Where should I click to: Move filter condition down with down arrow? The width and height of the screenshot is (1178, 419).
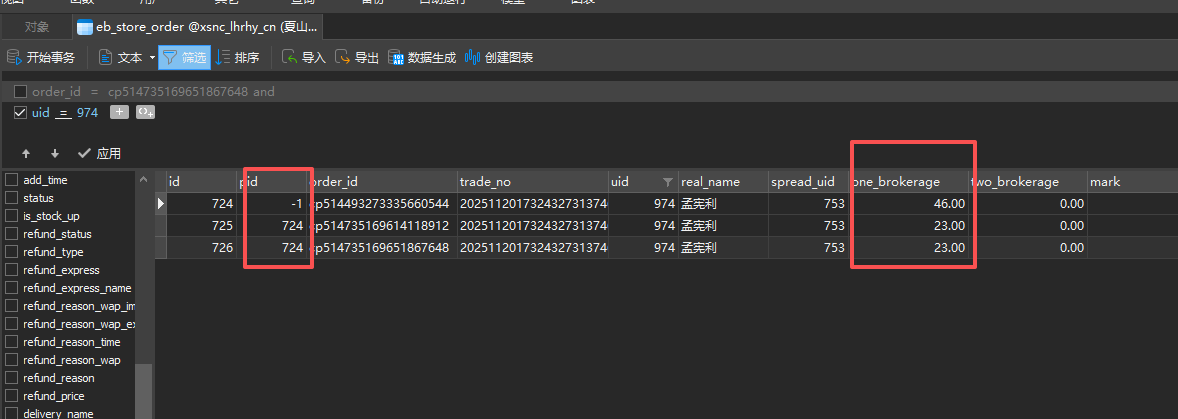coord(55,154)
